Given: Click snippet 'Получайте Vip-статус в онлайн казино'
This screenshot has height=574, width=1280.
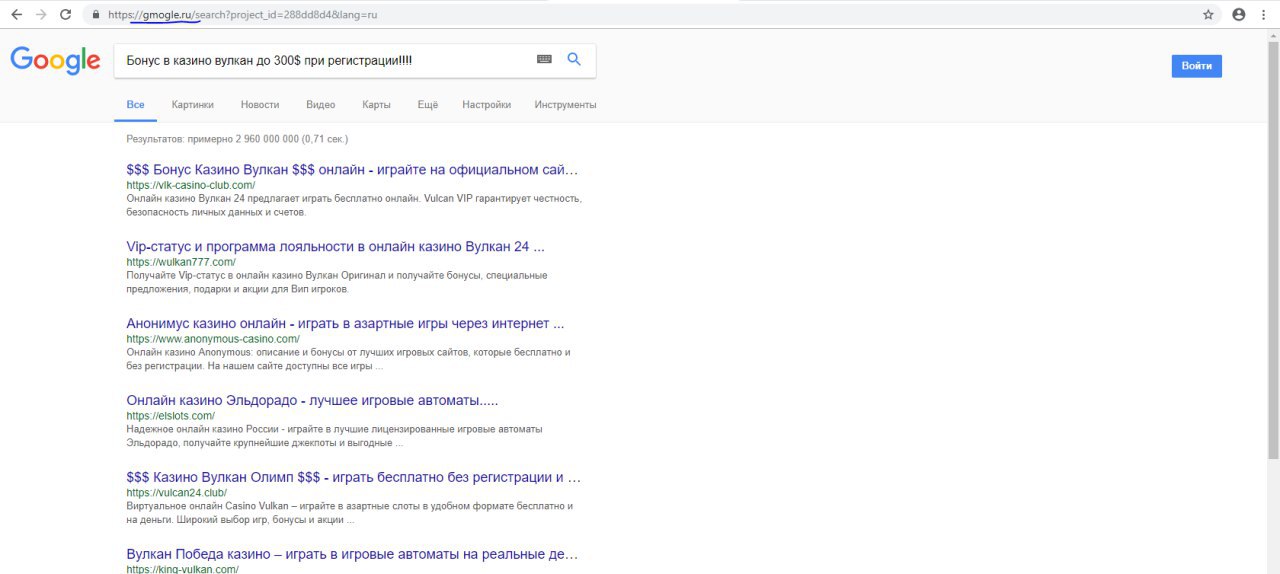Looking at the screenshot, I should pyautogui.click(x=337, y=282).
